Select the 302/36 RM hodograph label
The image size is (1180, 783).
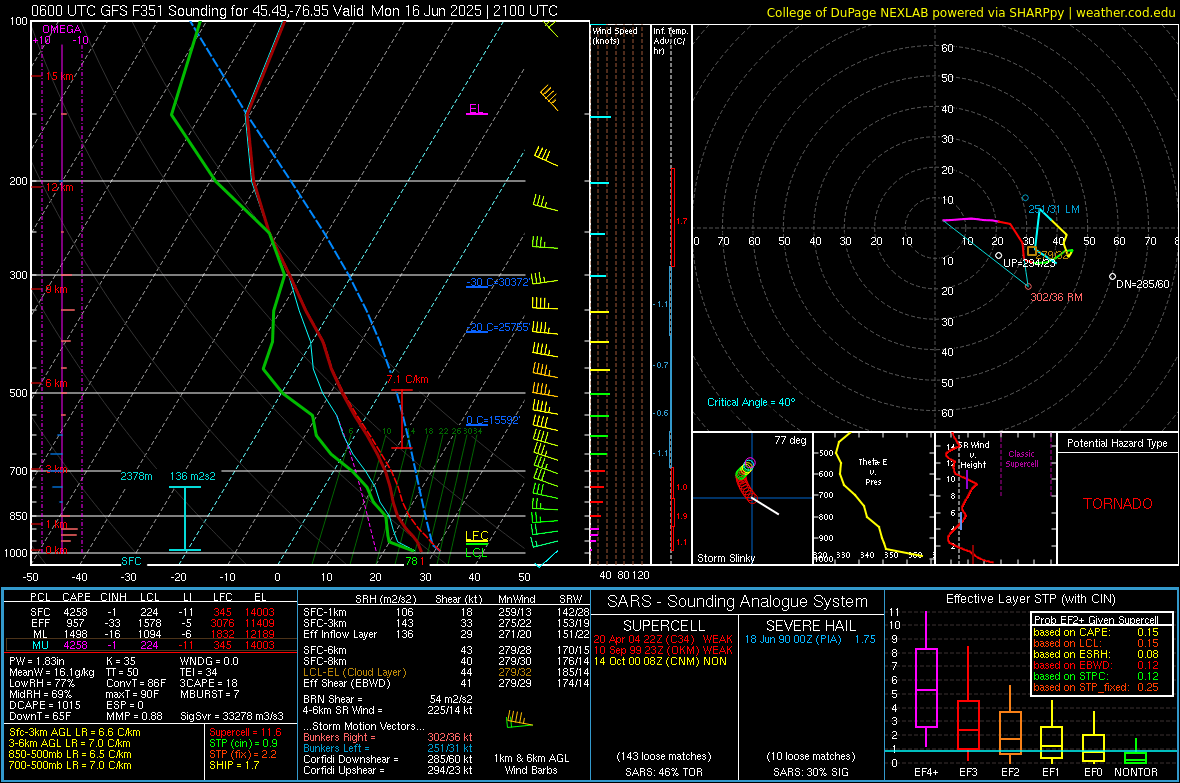1057,297
